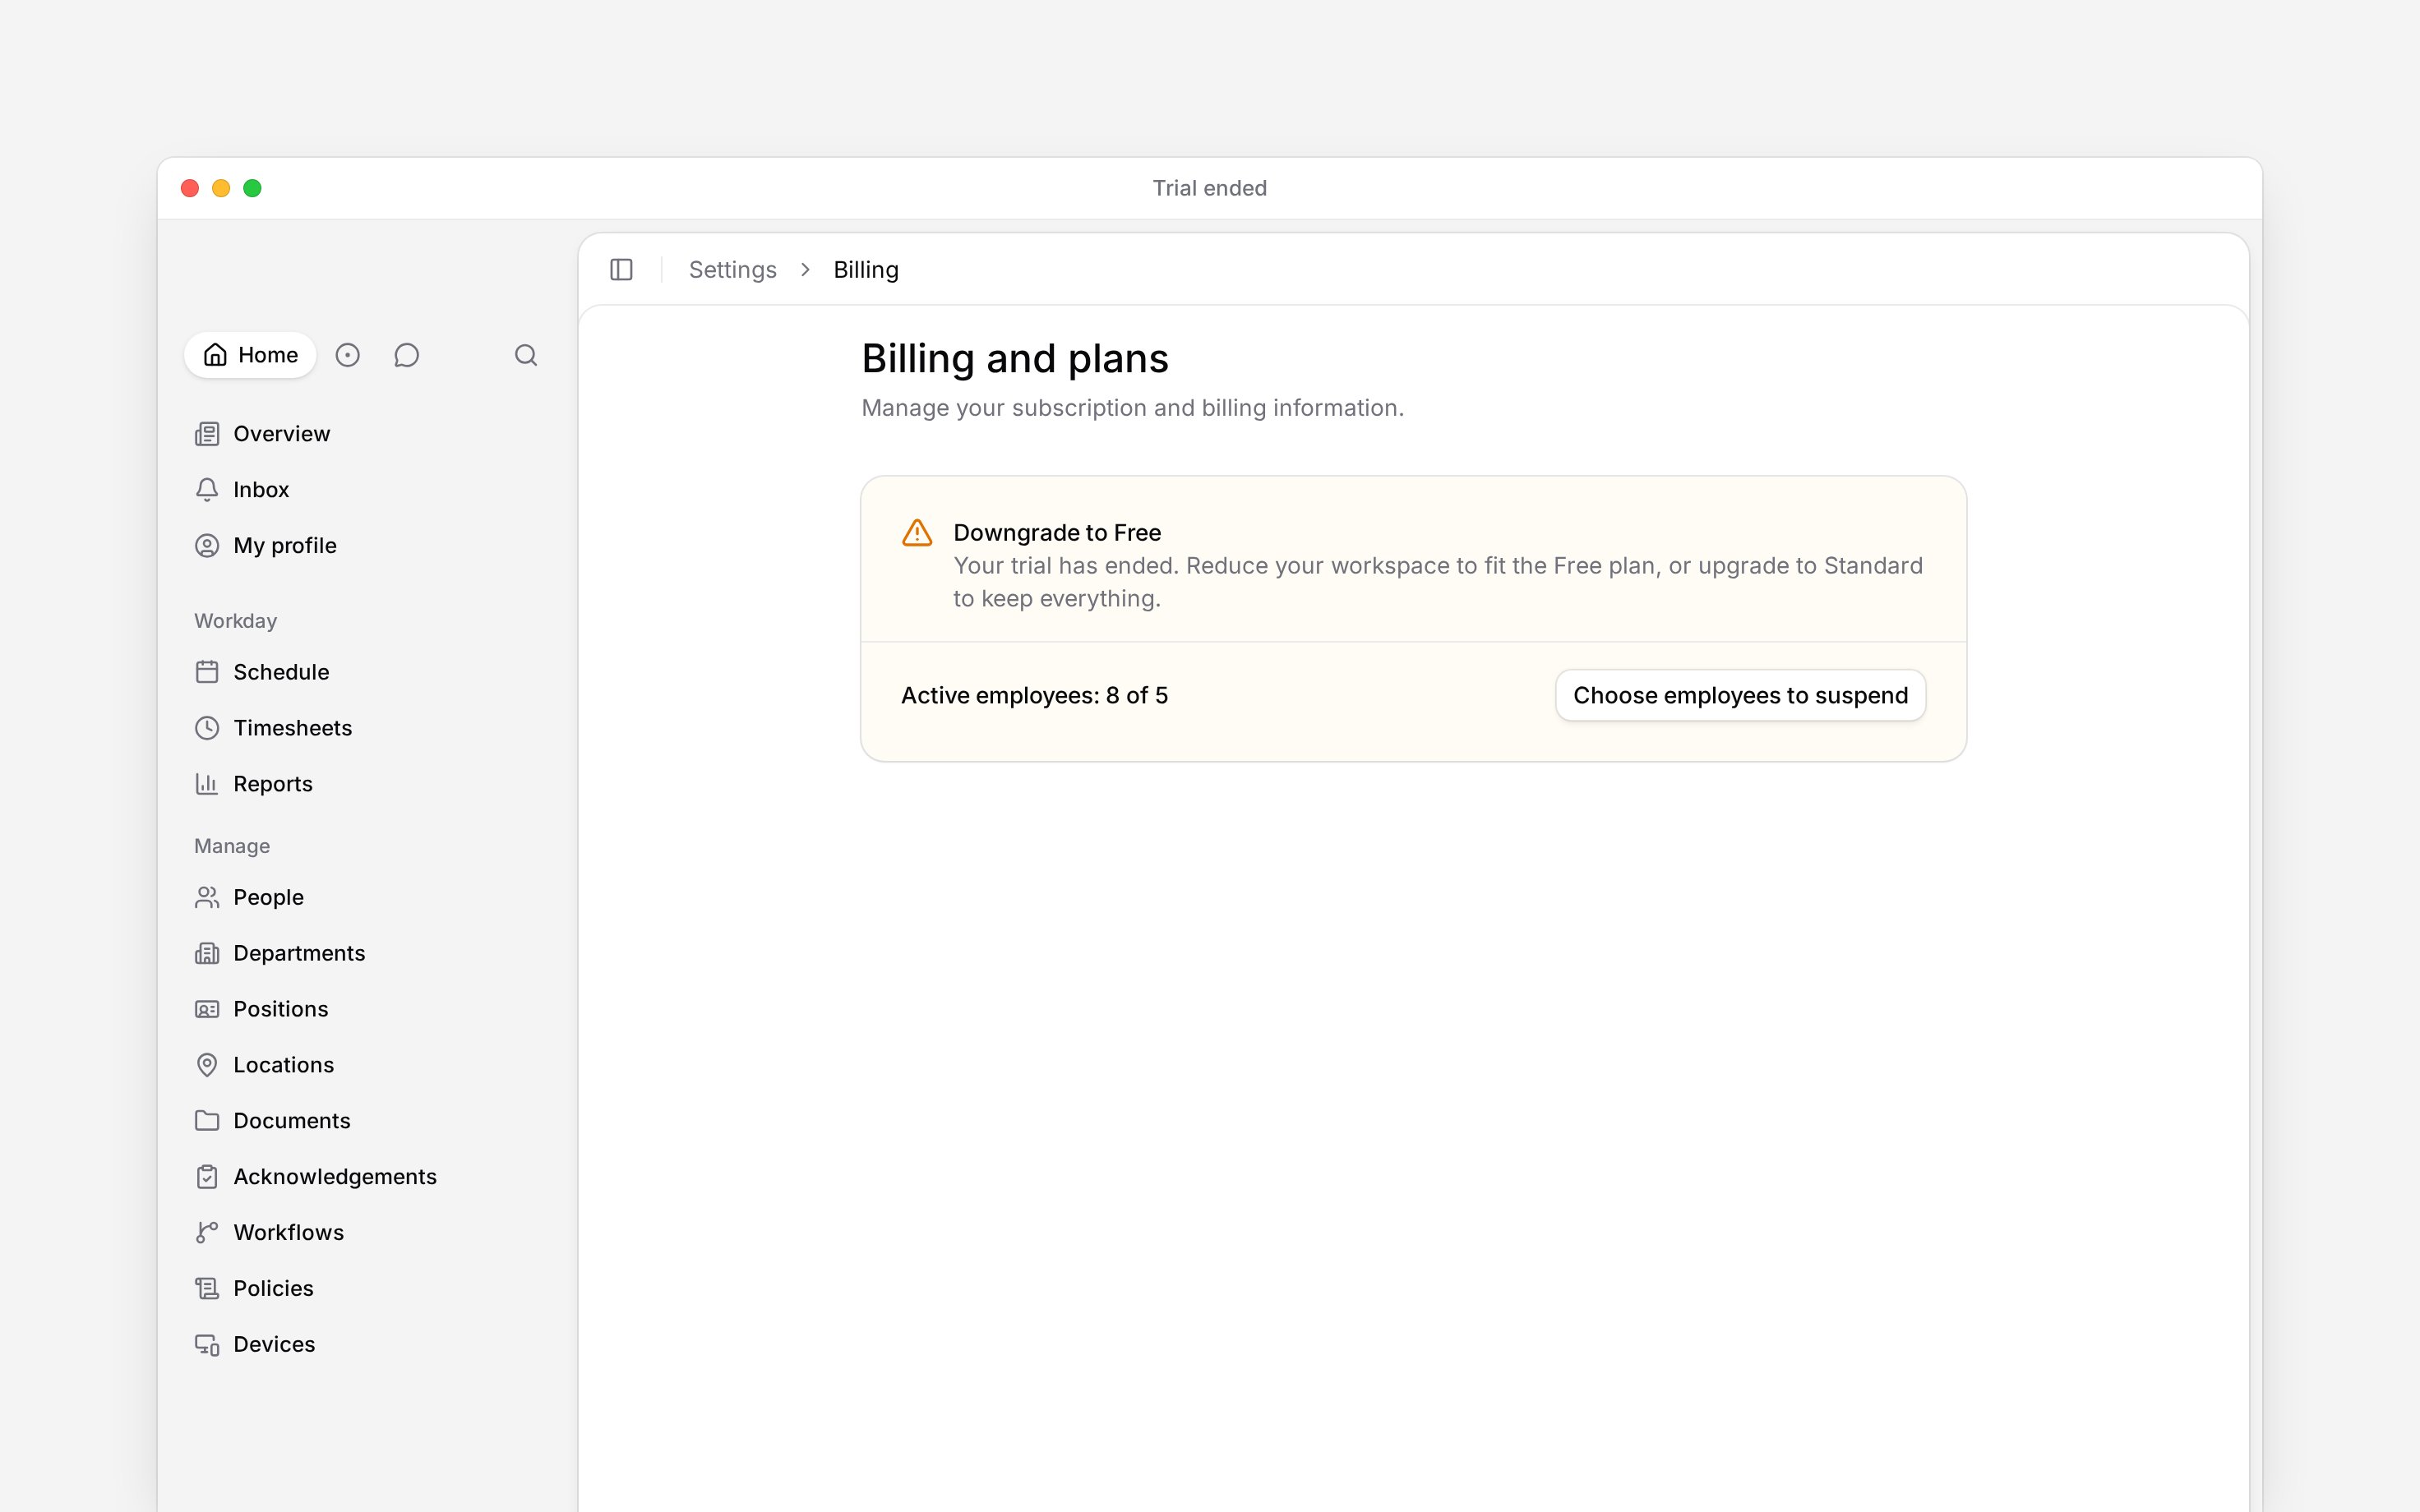Click the Documents folder icon
Image resolution: width=2420 pixels, height=1512 pixels.
click(x=207, y=1121)
